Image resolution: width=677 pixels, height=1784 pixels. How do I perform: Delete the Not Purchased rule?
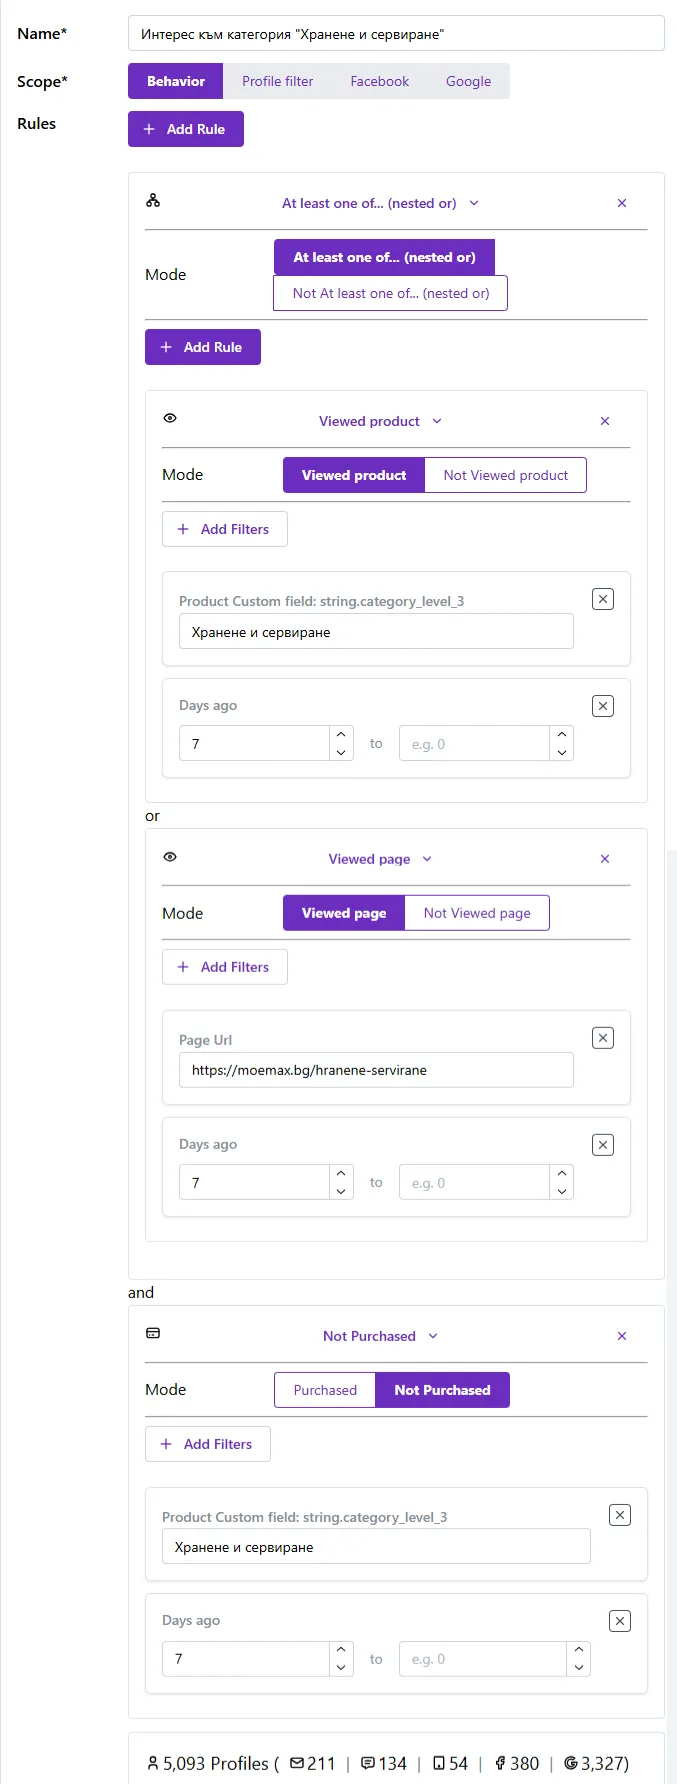click(622, 1336)
